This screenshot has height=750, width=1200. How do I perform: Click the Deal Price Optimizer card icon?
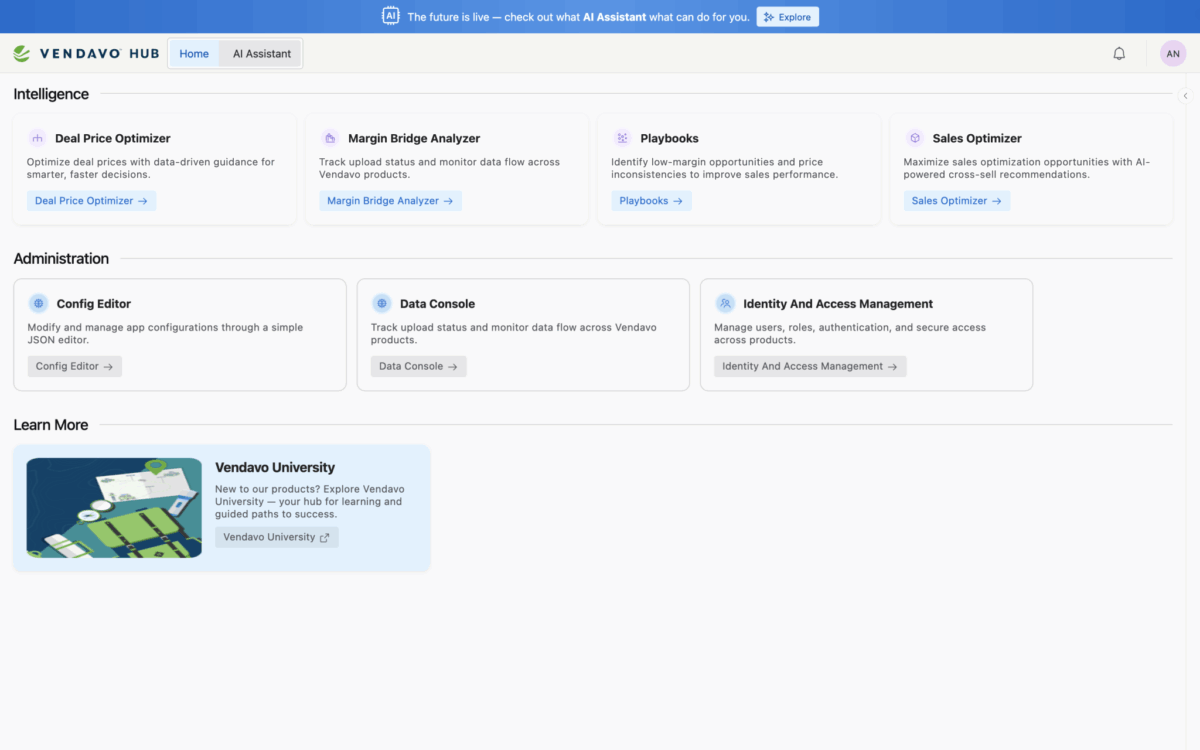(37, 138)
